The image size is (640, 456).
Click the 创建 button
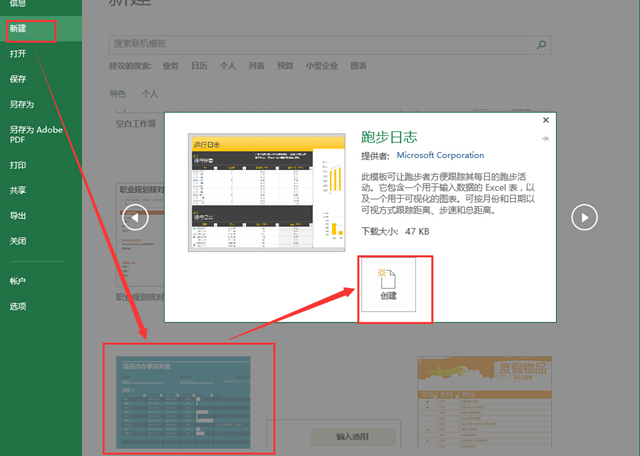[x=389, y=285]
